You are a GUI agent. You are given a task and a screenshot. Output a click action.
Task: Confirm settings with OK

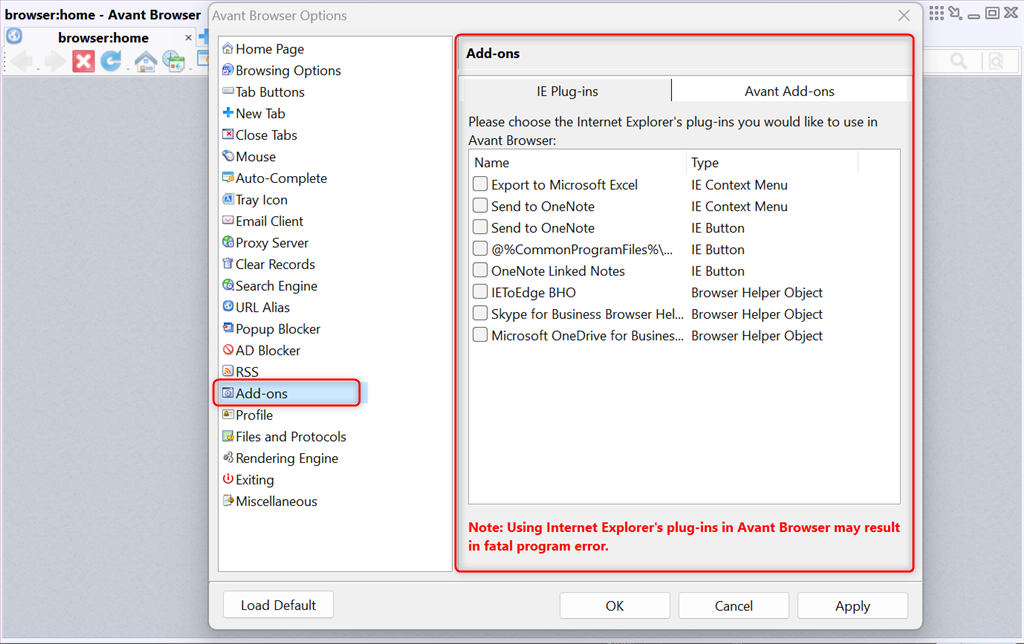(615, 606)
